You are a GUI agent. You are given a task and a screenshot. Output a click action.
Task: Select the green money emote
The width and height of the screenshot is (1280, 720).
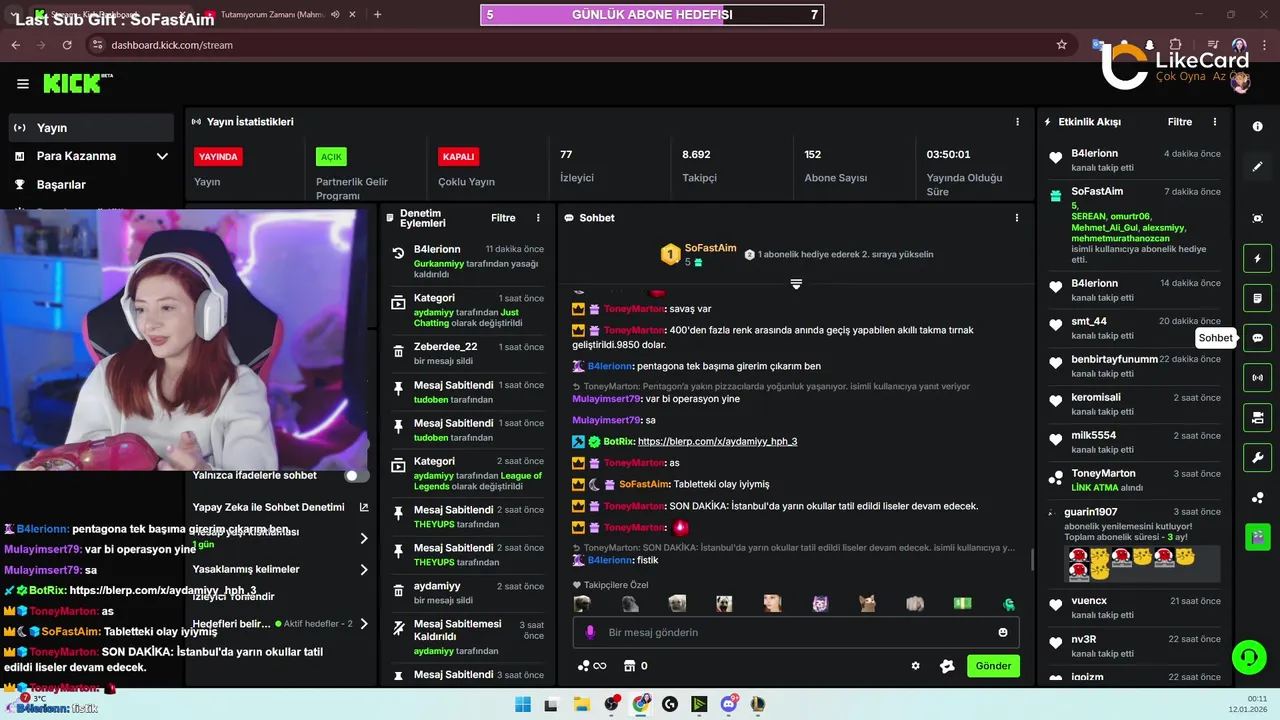pos(962,604)
